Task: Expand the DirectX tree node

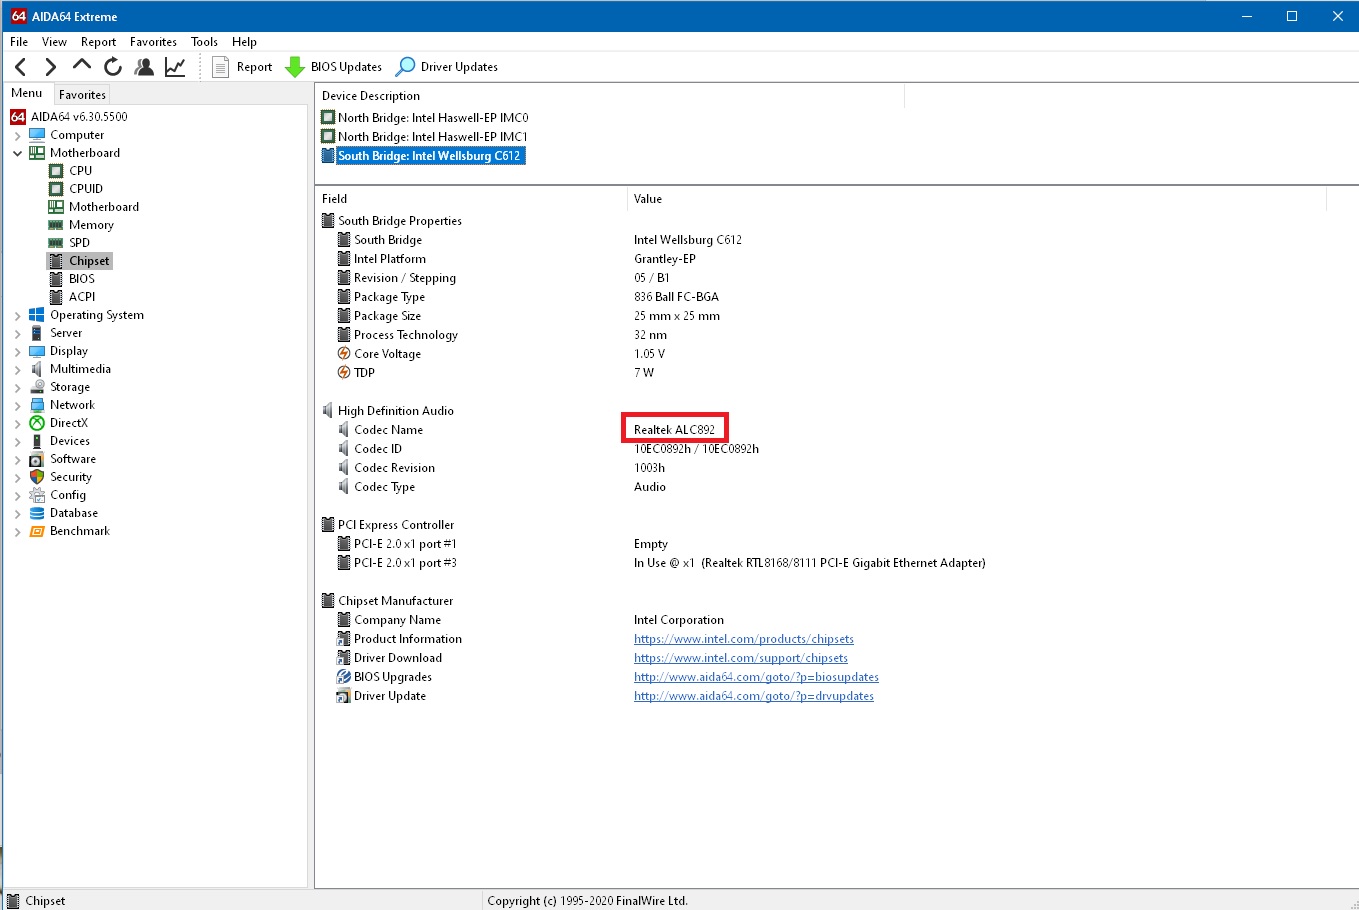Action: (17, 423)
